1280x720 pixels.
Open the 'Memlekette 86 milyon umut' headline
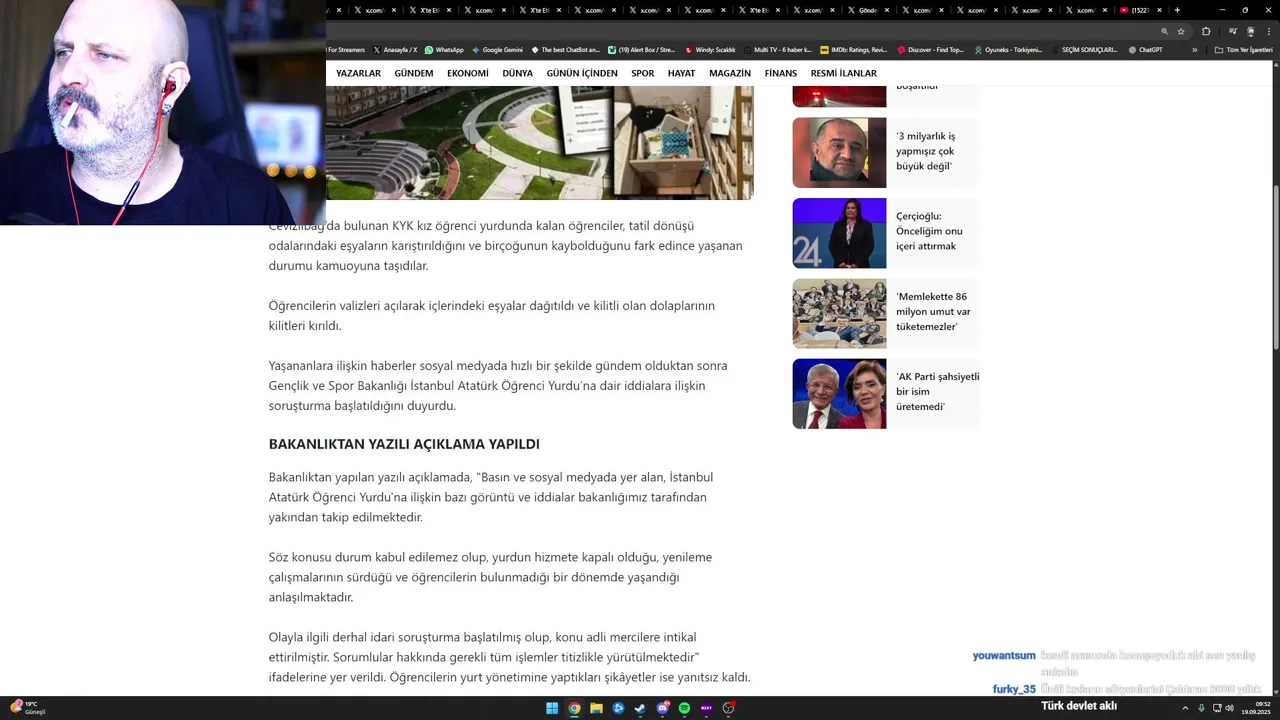pyautogui.click(x=933, y=311)
